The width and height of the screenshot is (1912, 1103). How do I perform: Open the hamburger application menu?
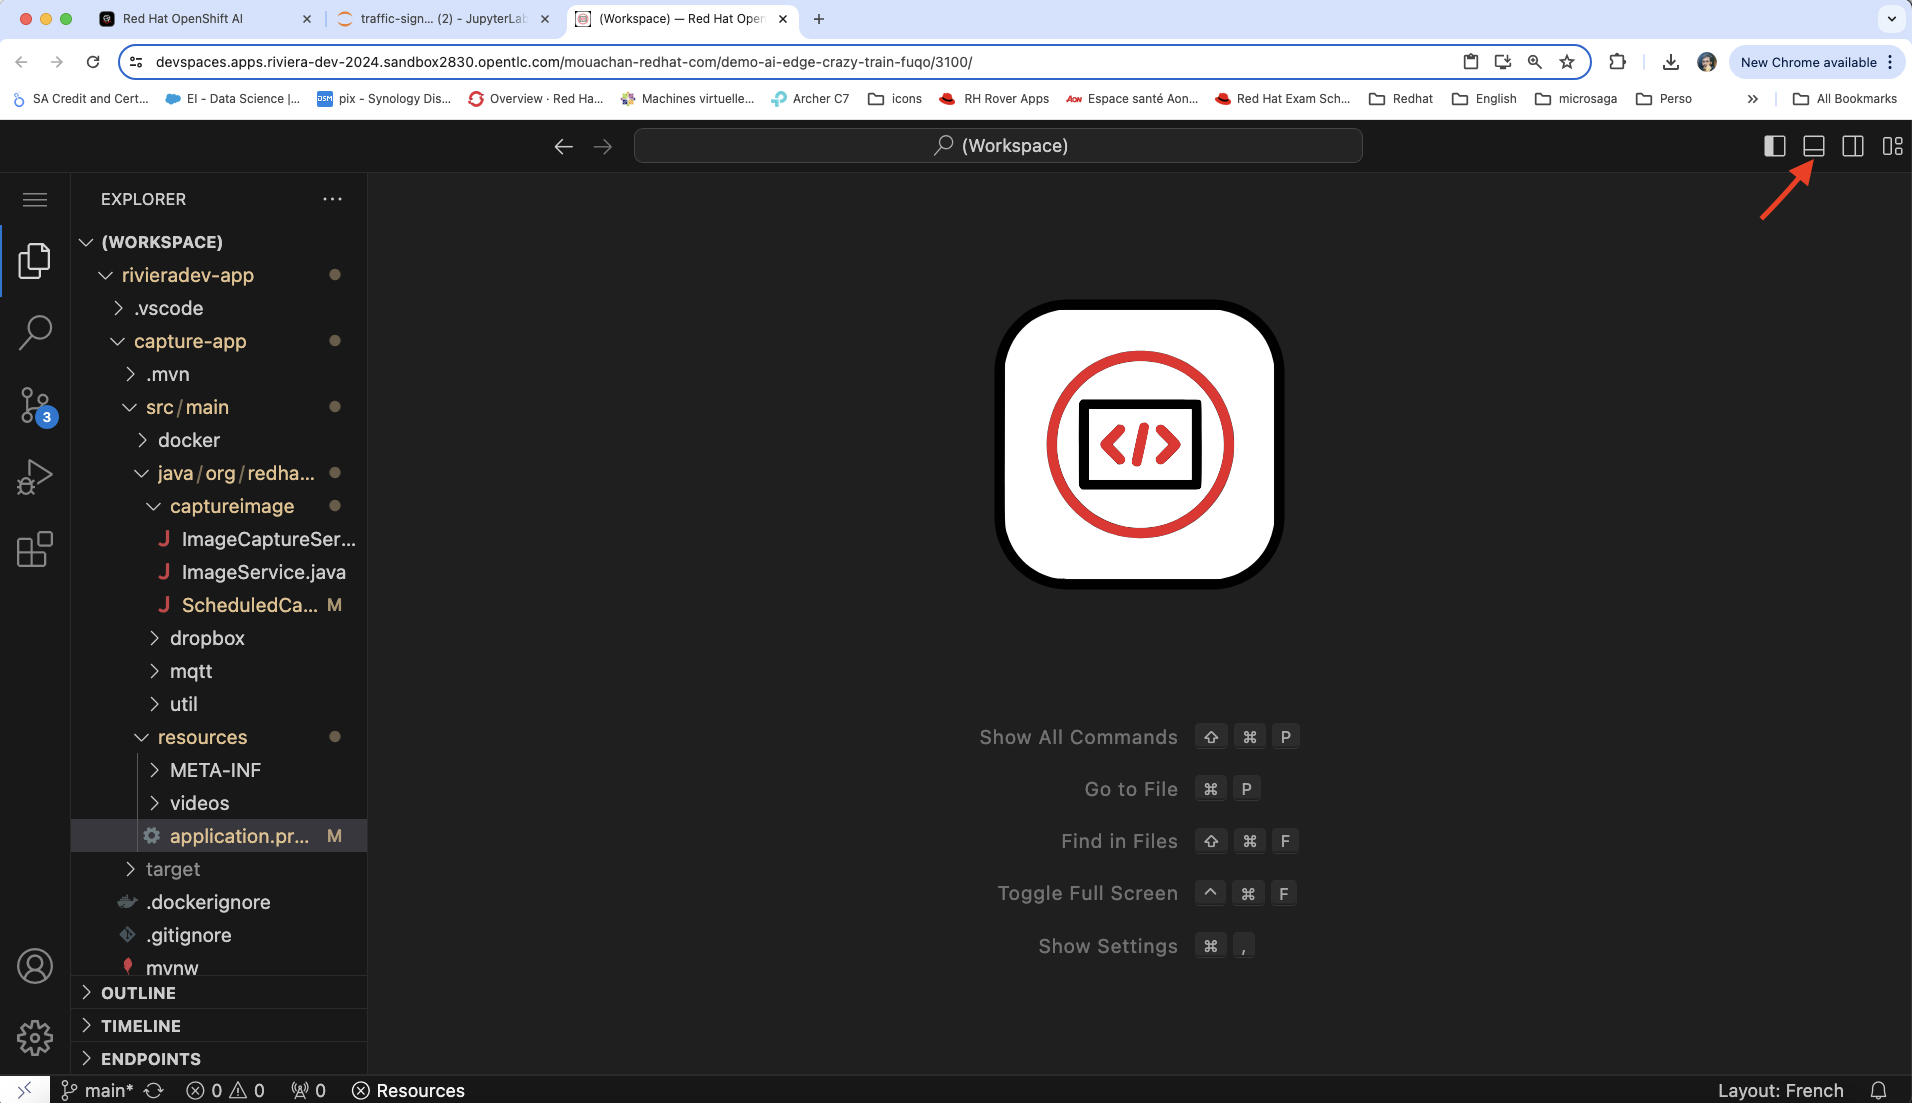pos(35,200)
